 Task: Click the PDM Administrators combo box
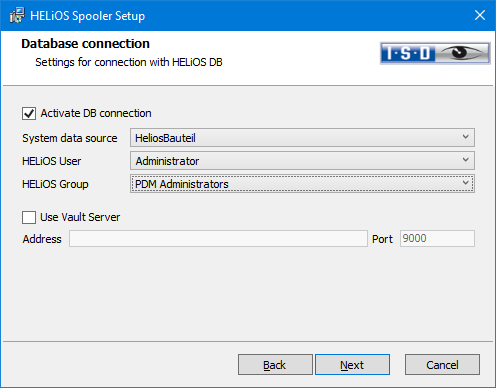click(x=302, y=183)
